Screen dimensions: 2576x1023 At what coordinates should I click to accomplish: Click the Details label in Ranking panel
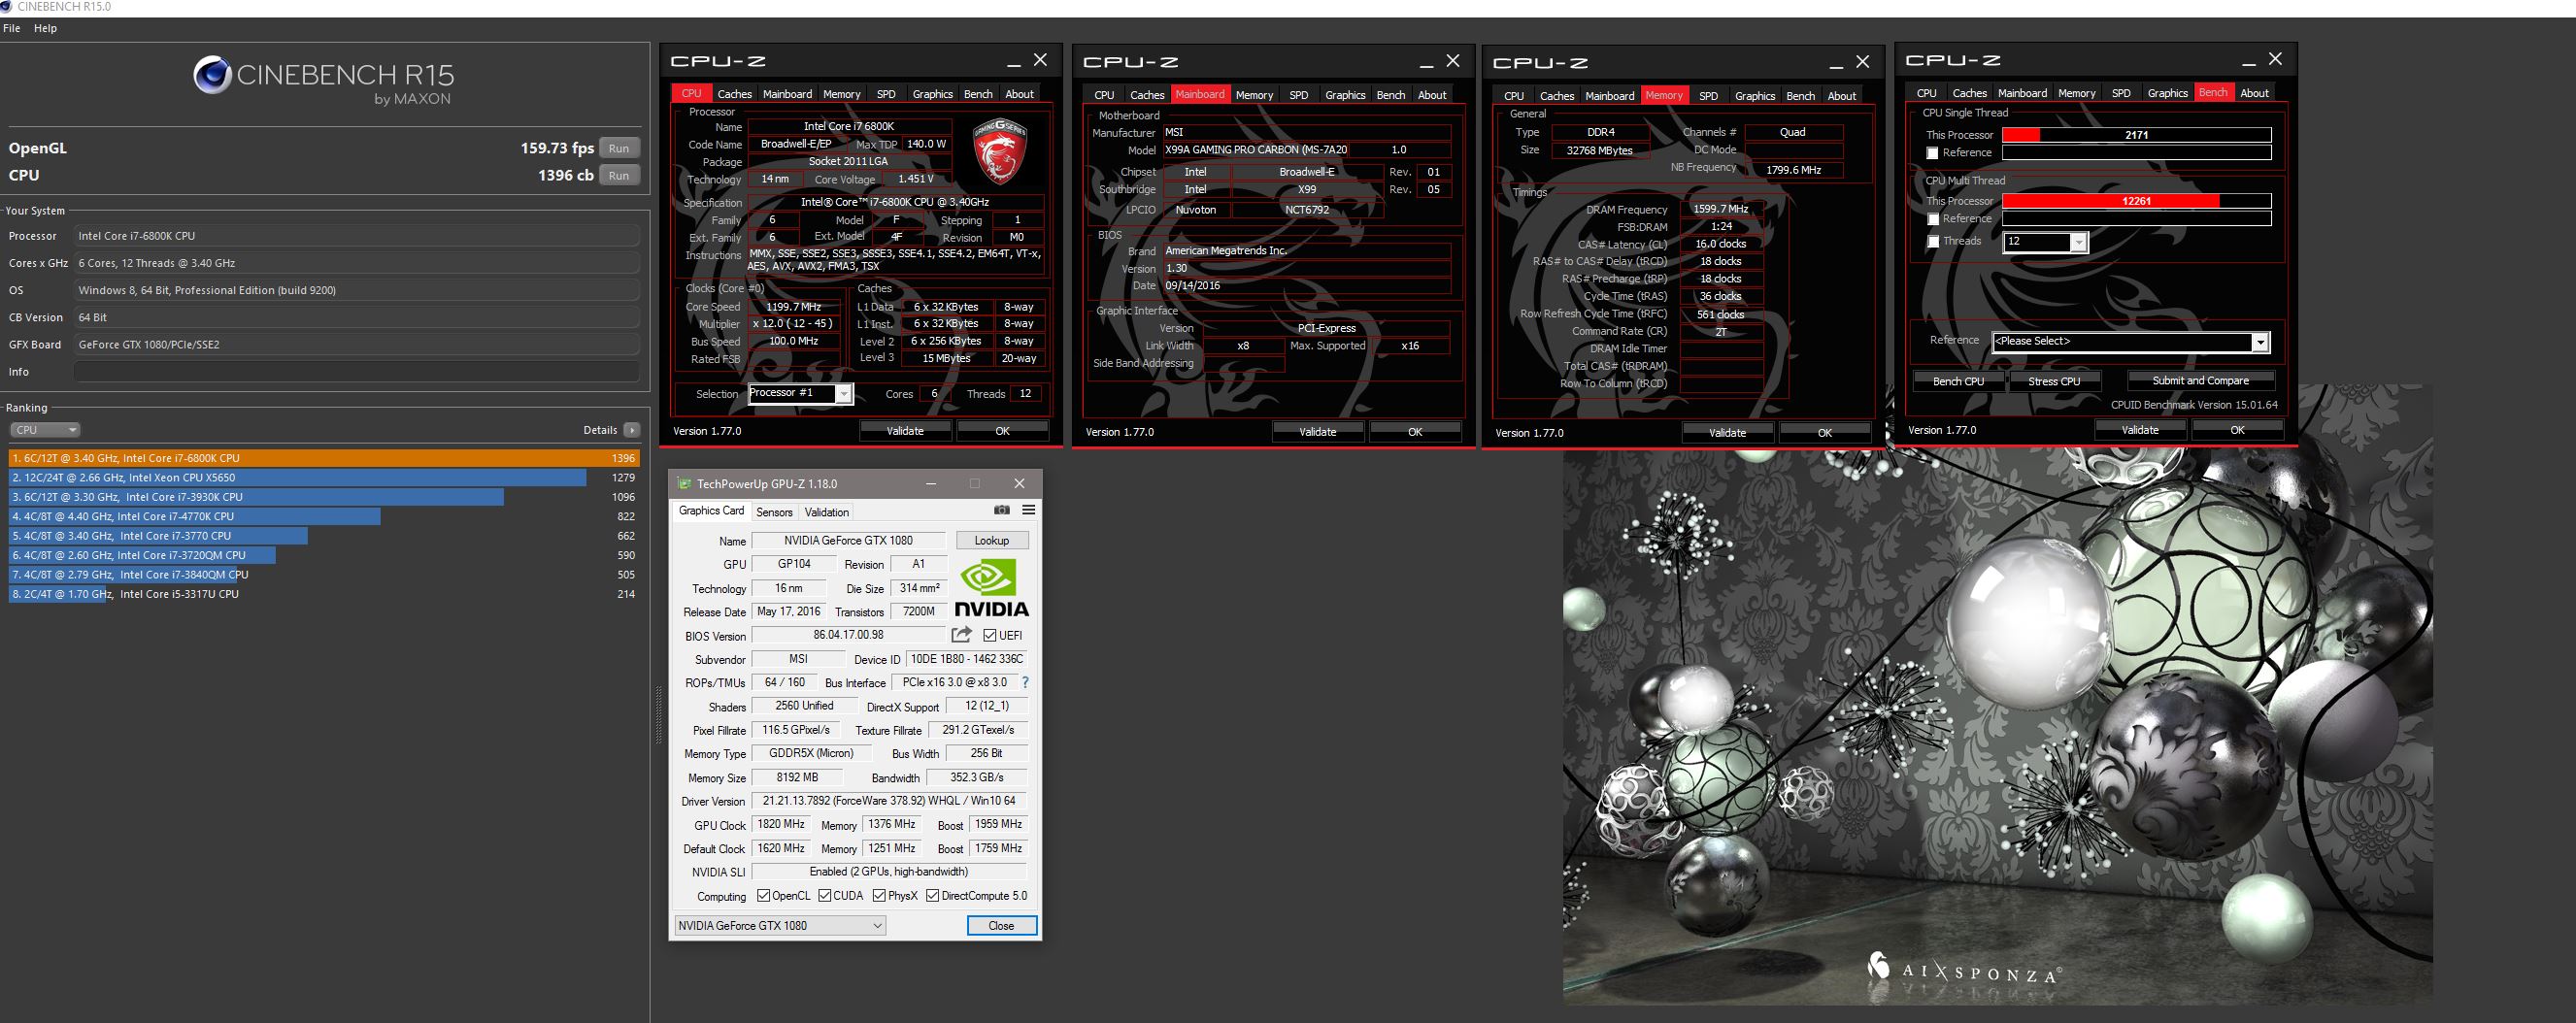[x=600, y=430]
